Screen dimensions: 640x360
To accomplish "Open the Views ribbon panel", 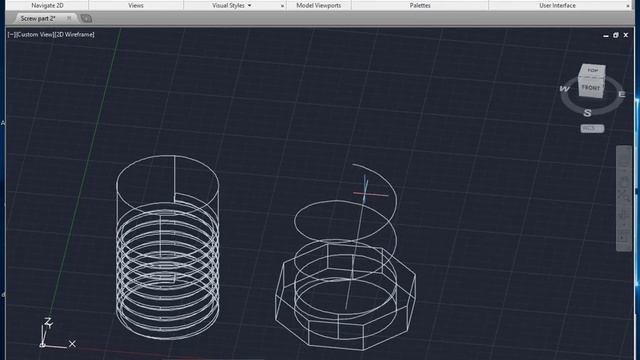I will pos(136,5).
